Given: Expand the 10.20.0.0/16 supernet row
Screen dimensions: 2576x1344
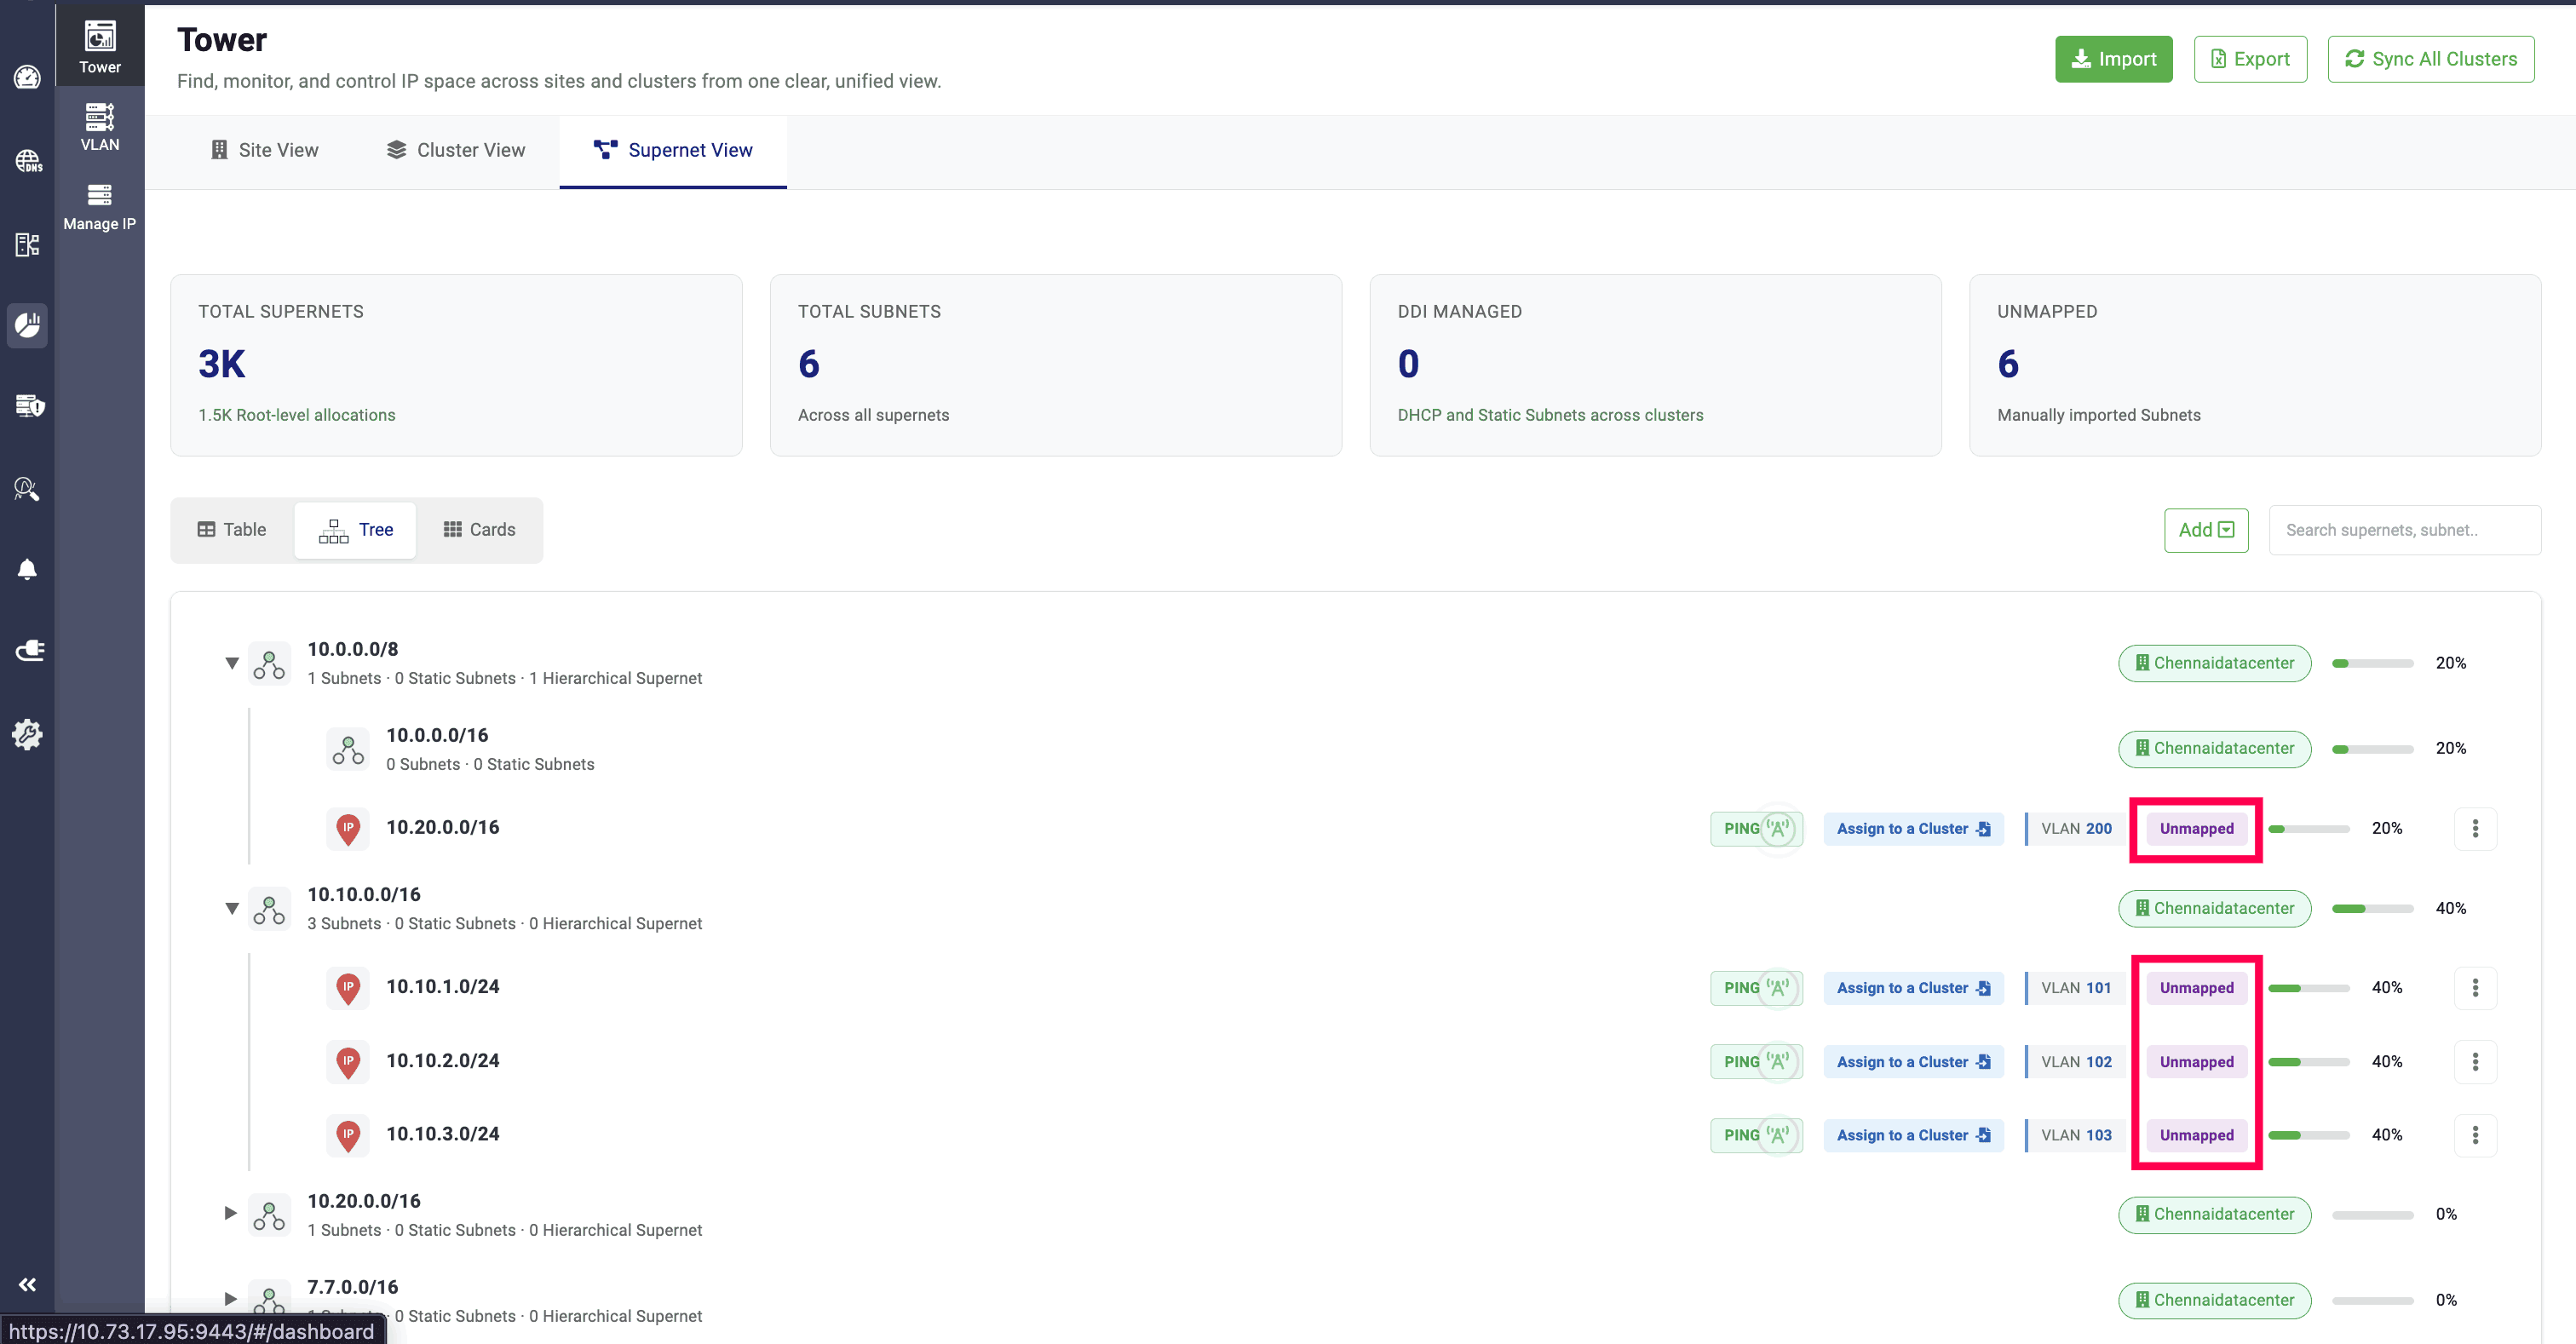Looking at the screenshot, I should [x=231, y=1212].
